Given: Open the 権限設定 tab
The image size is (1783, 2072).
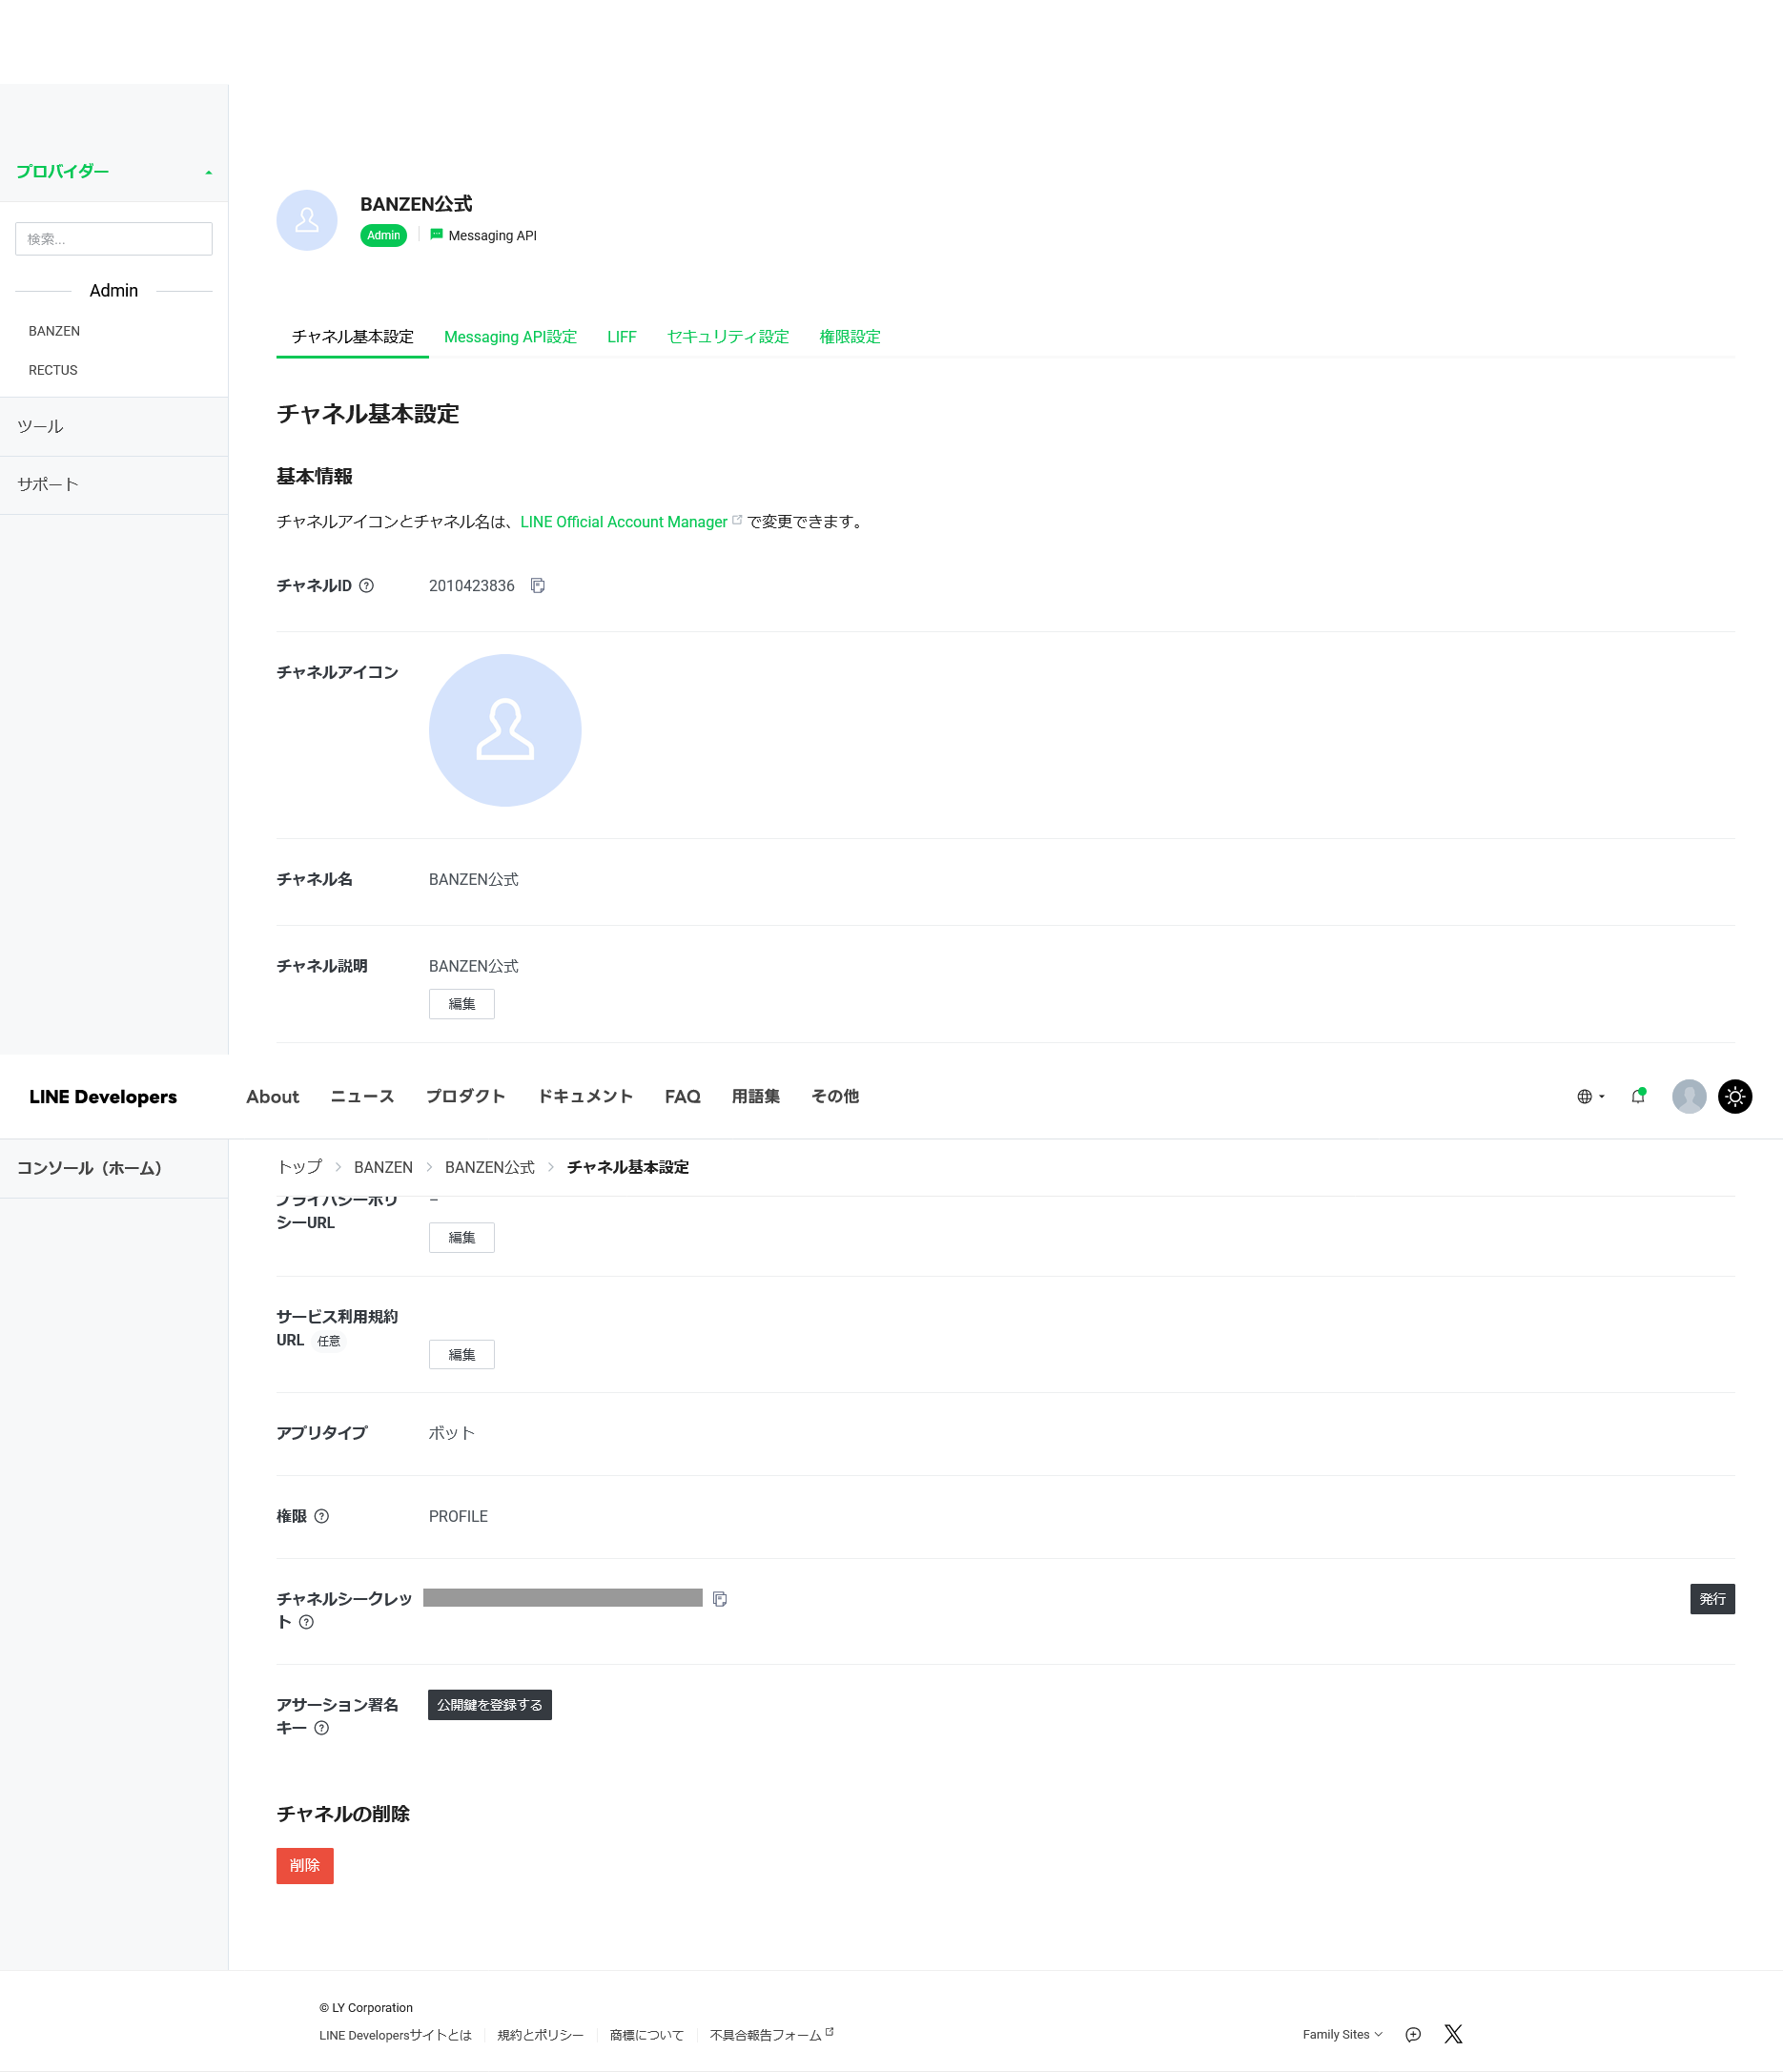Looking at the screenshot, I should pos(850,337).
